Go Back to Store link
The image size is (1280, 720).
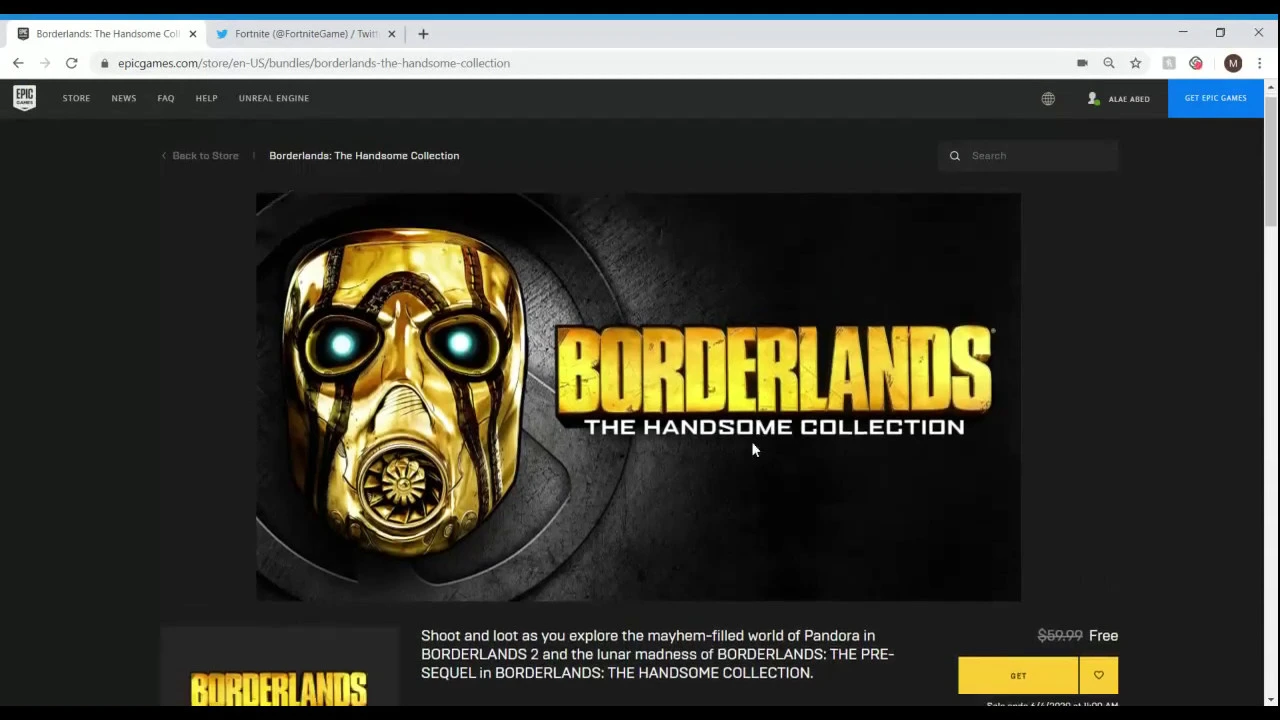pyautogui.click(x=200, y=156)
